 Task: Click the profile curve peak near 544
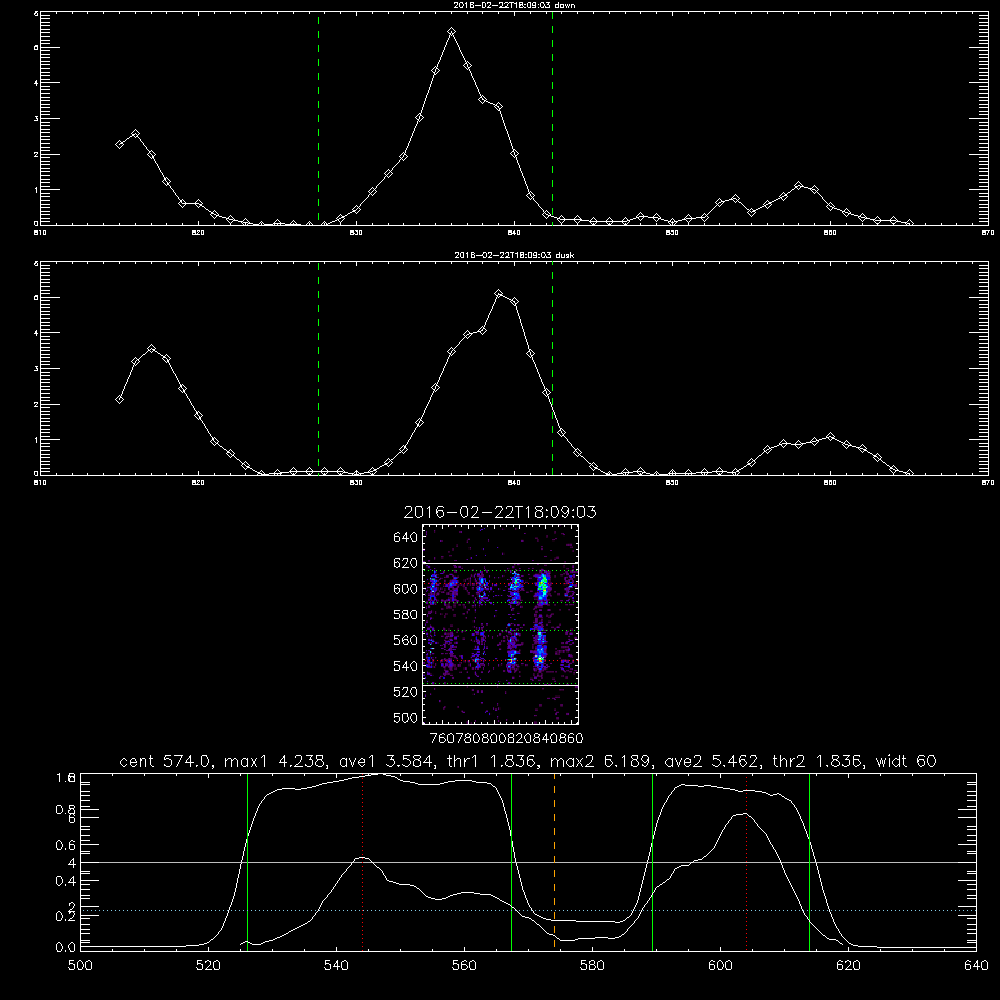click(362, 858)
